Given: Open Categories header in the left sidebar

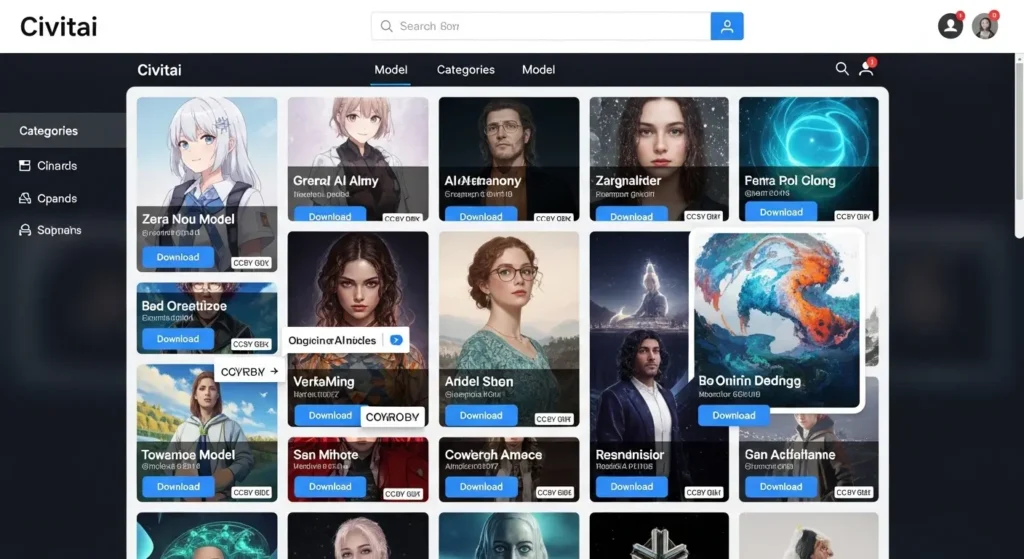Looking at the screenshot, I should pyautogui.click(x=49, y=131).
